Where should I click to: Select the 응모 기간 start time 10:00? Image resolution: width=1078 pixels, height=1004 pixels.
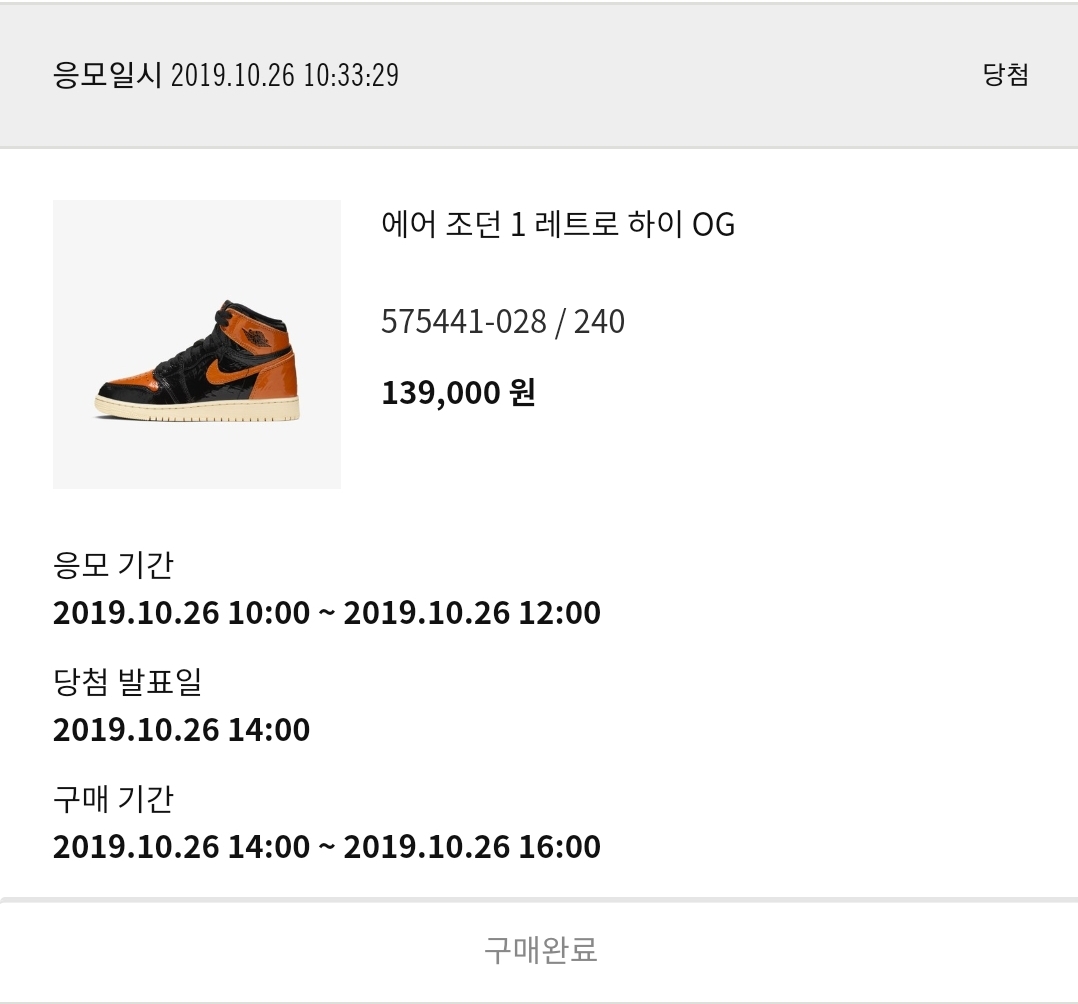(x=269, y=612)
